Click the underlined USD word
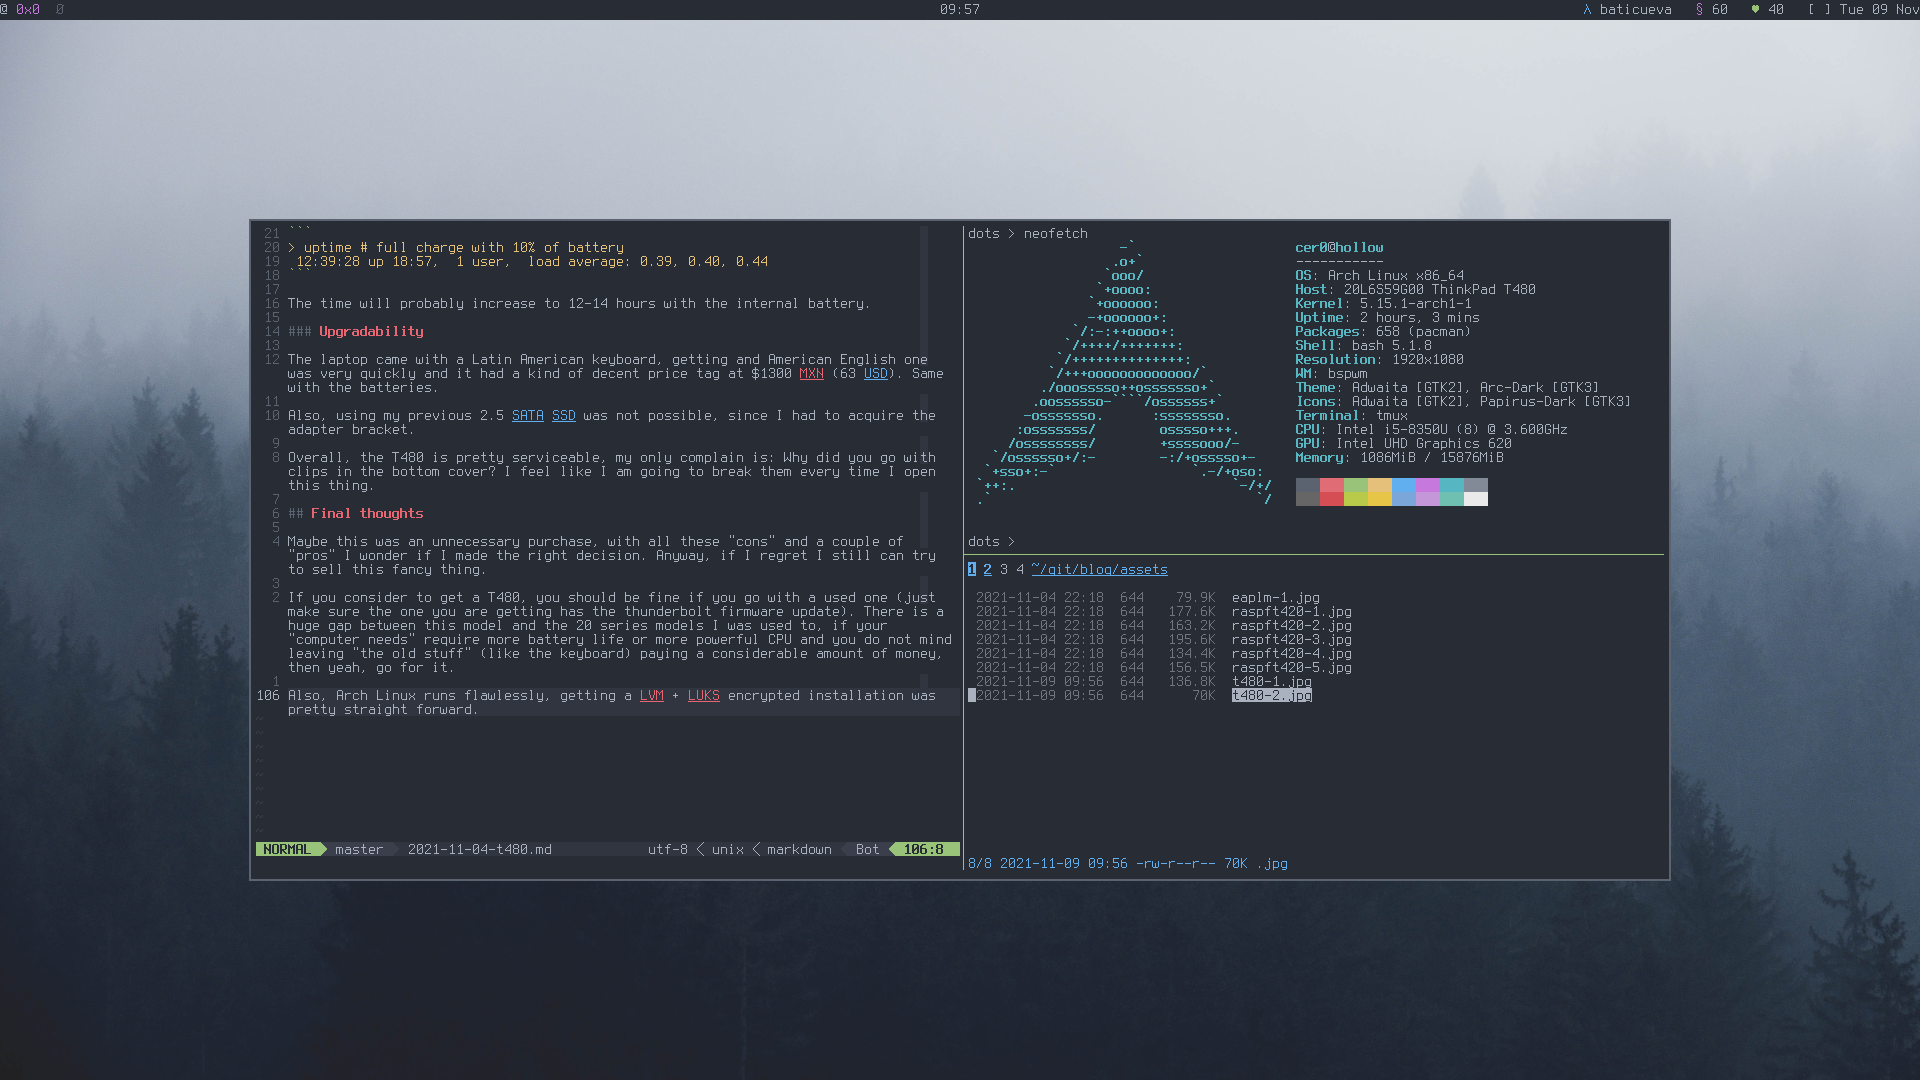Image resolution: width=1920 pixels, height=1080 pixels. 875,373
